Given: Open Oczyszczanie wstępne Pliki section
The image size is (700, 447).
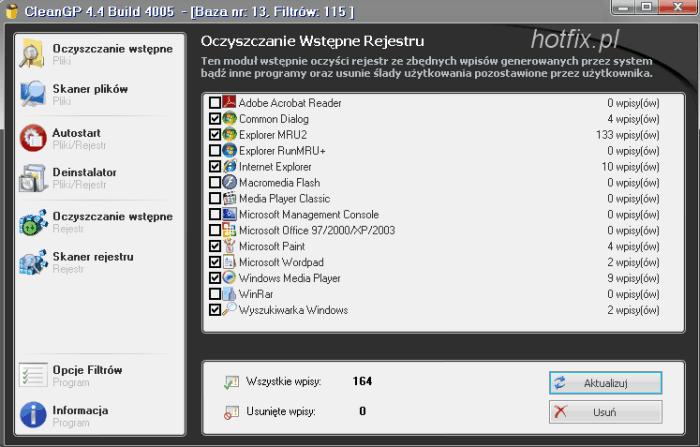Looking at the screenshot, I should (111, 53).
